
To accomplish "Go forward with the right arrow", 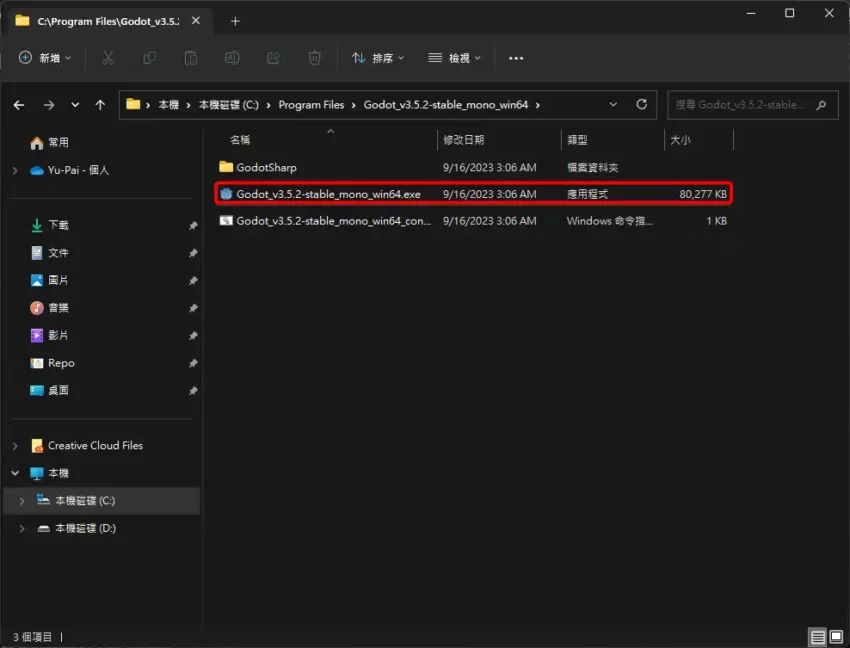I will pyautogui.click(x=49, y=105).
